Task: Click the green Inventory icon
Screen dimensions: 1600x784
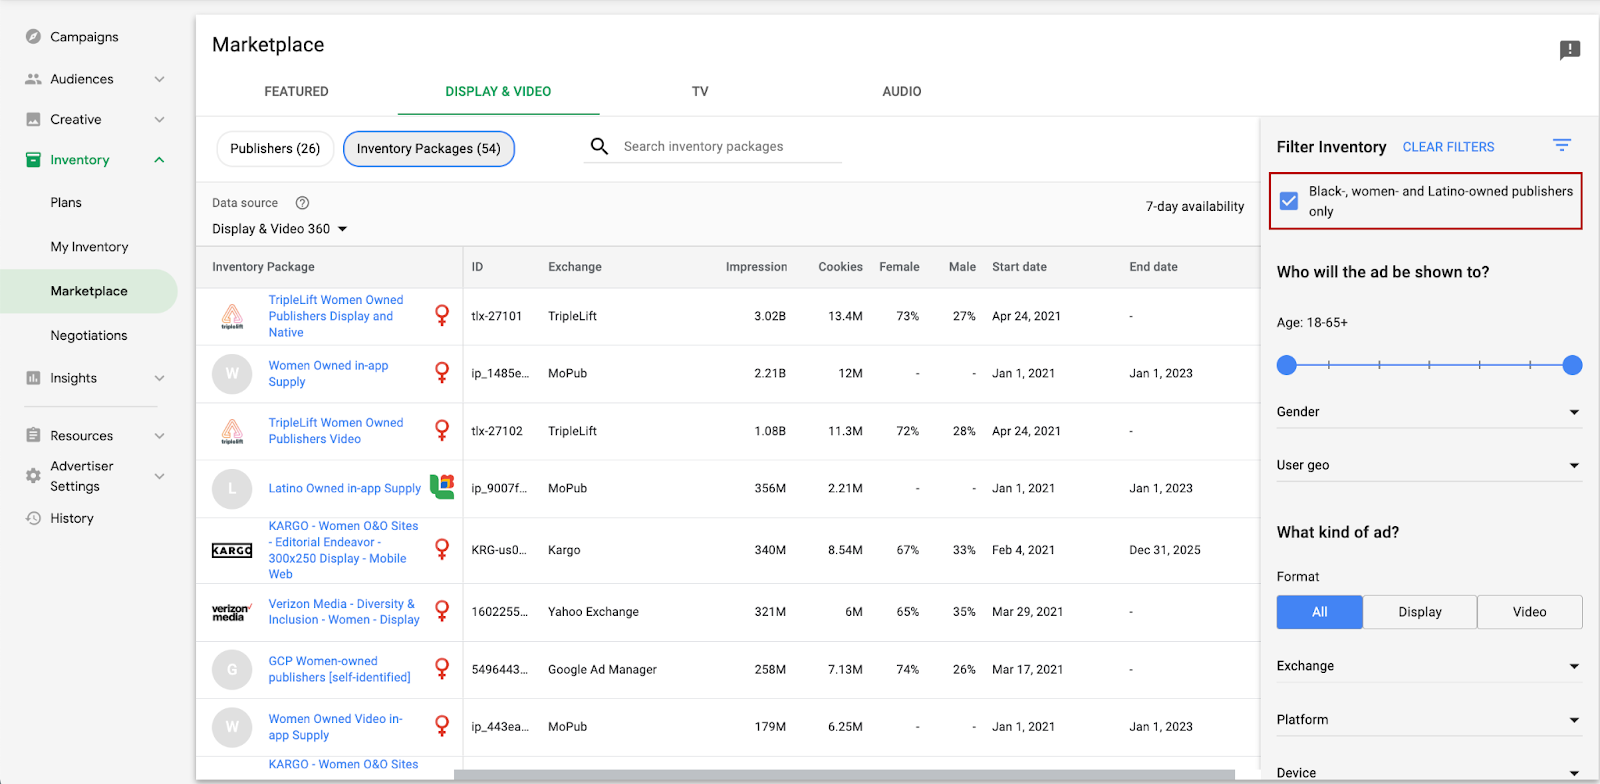Action: [33, 160]
